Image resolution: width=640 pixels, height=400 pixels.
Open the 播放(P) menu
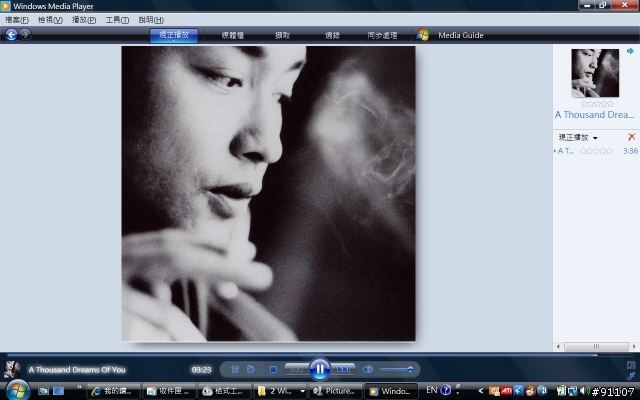coord(84,20)
